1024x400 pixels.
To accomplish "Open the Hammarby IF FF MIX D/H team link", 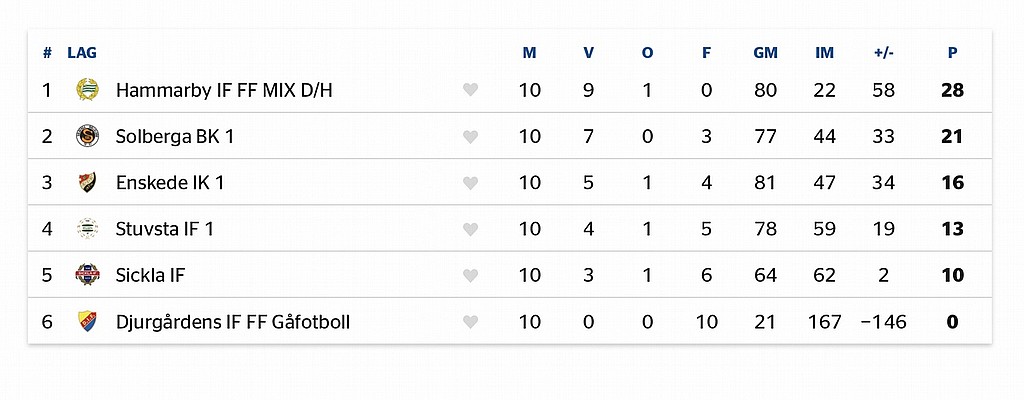I will [x=224, y=90].
